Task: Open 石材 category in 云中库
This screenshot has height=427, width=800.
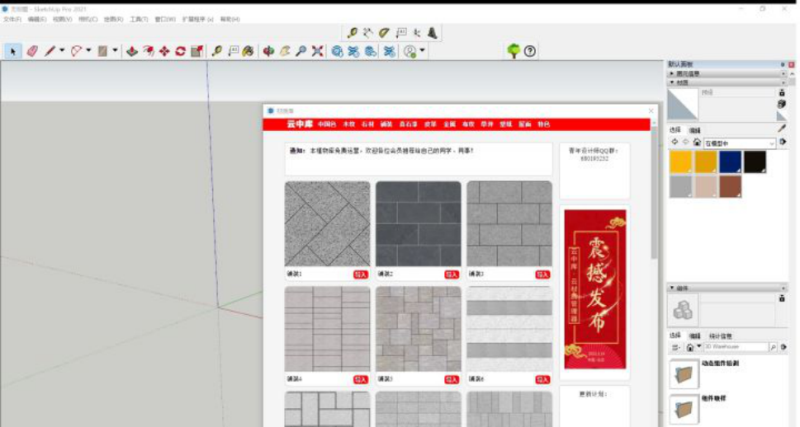Action: [367, 124]
